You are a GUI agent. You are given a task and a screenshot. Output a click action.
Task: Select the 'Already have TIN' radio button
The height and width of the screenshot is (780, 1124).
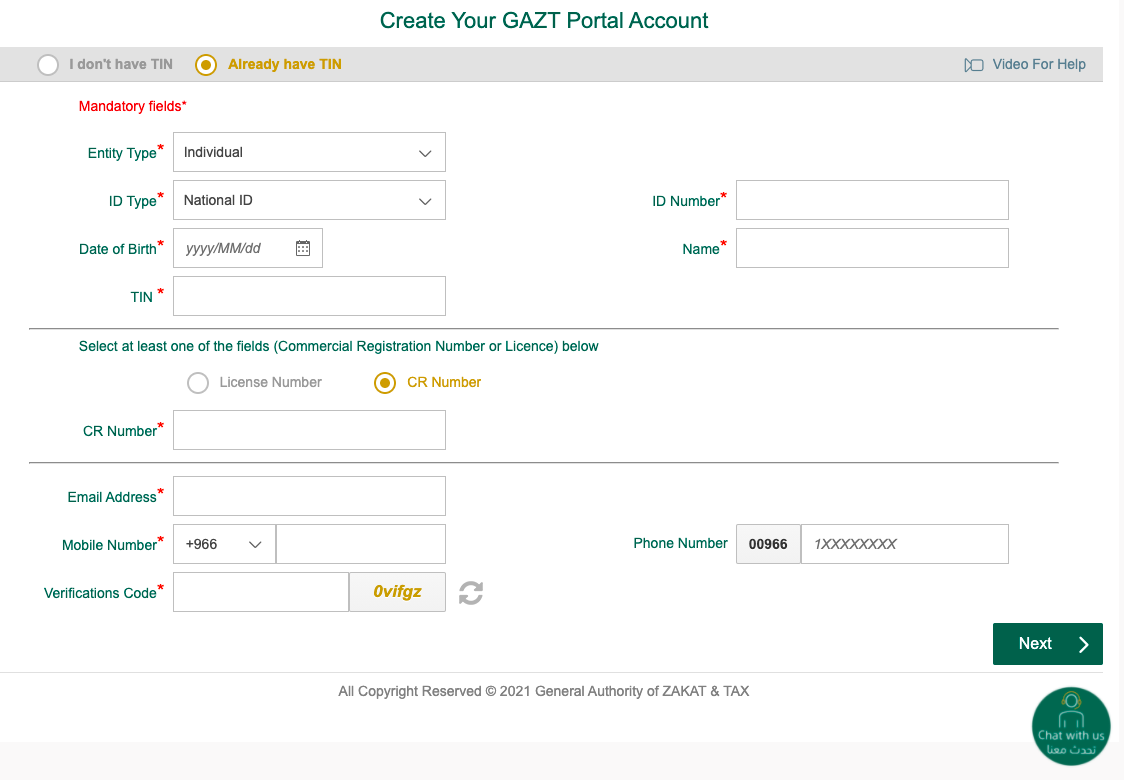tap(206, 64)
